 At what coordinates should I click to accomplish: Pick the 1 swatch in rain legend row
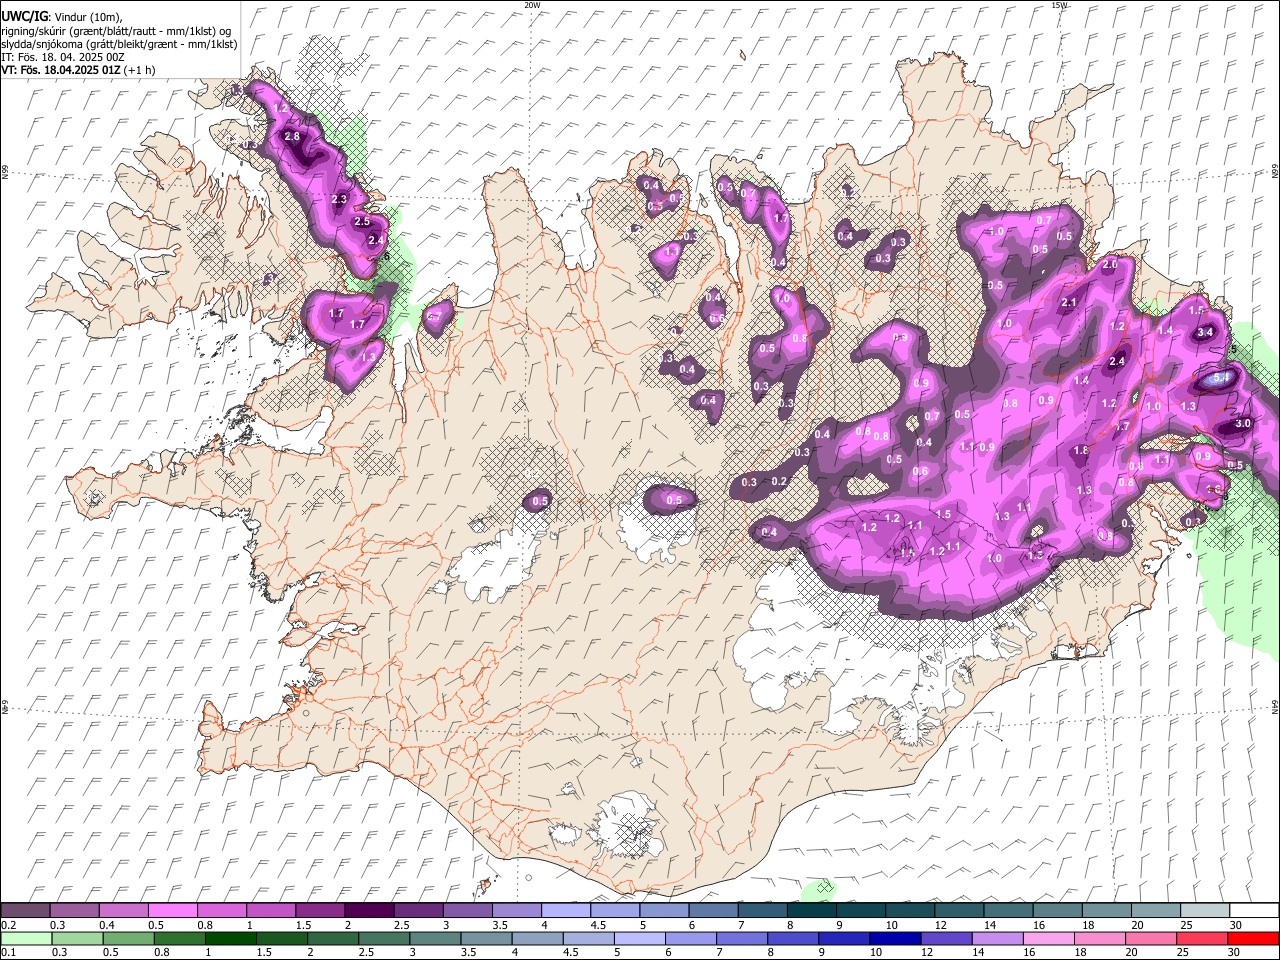pyautogui.click(x=230, y=938)
